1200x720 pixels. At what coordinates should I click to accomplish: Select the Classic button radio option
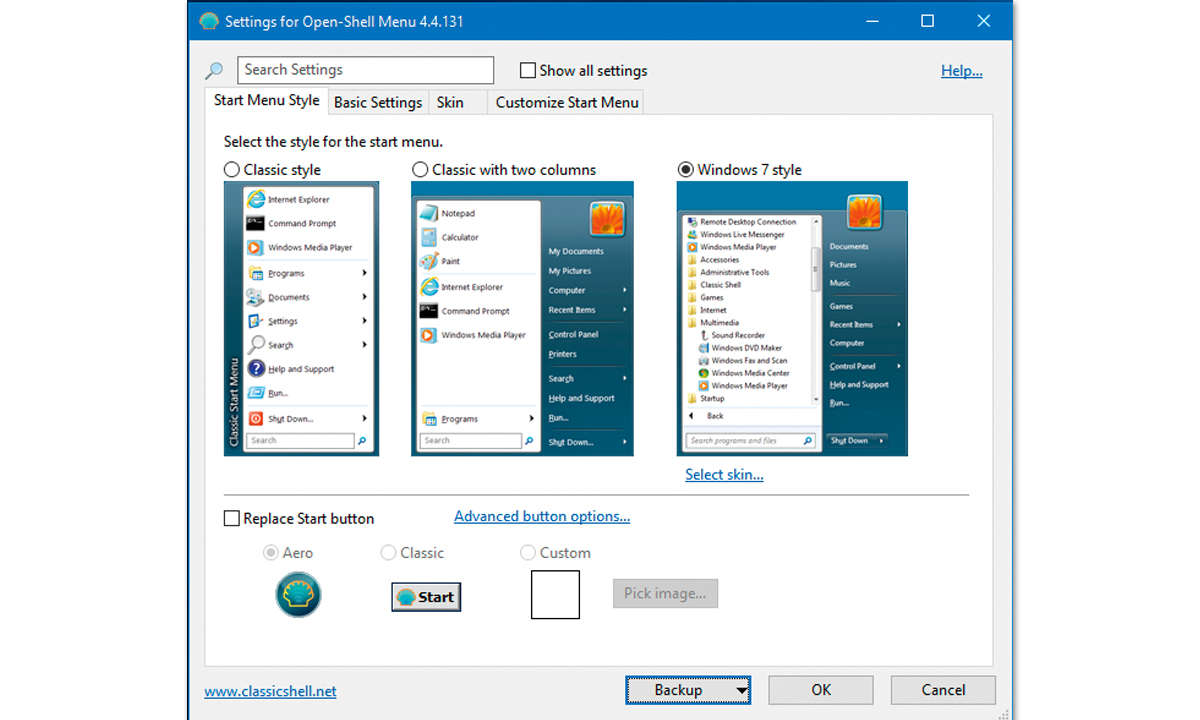(388, 552)
